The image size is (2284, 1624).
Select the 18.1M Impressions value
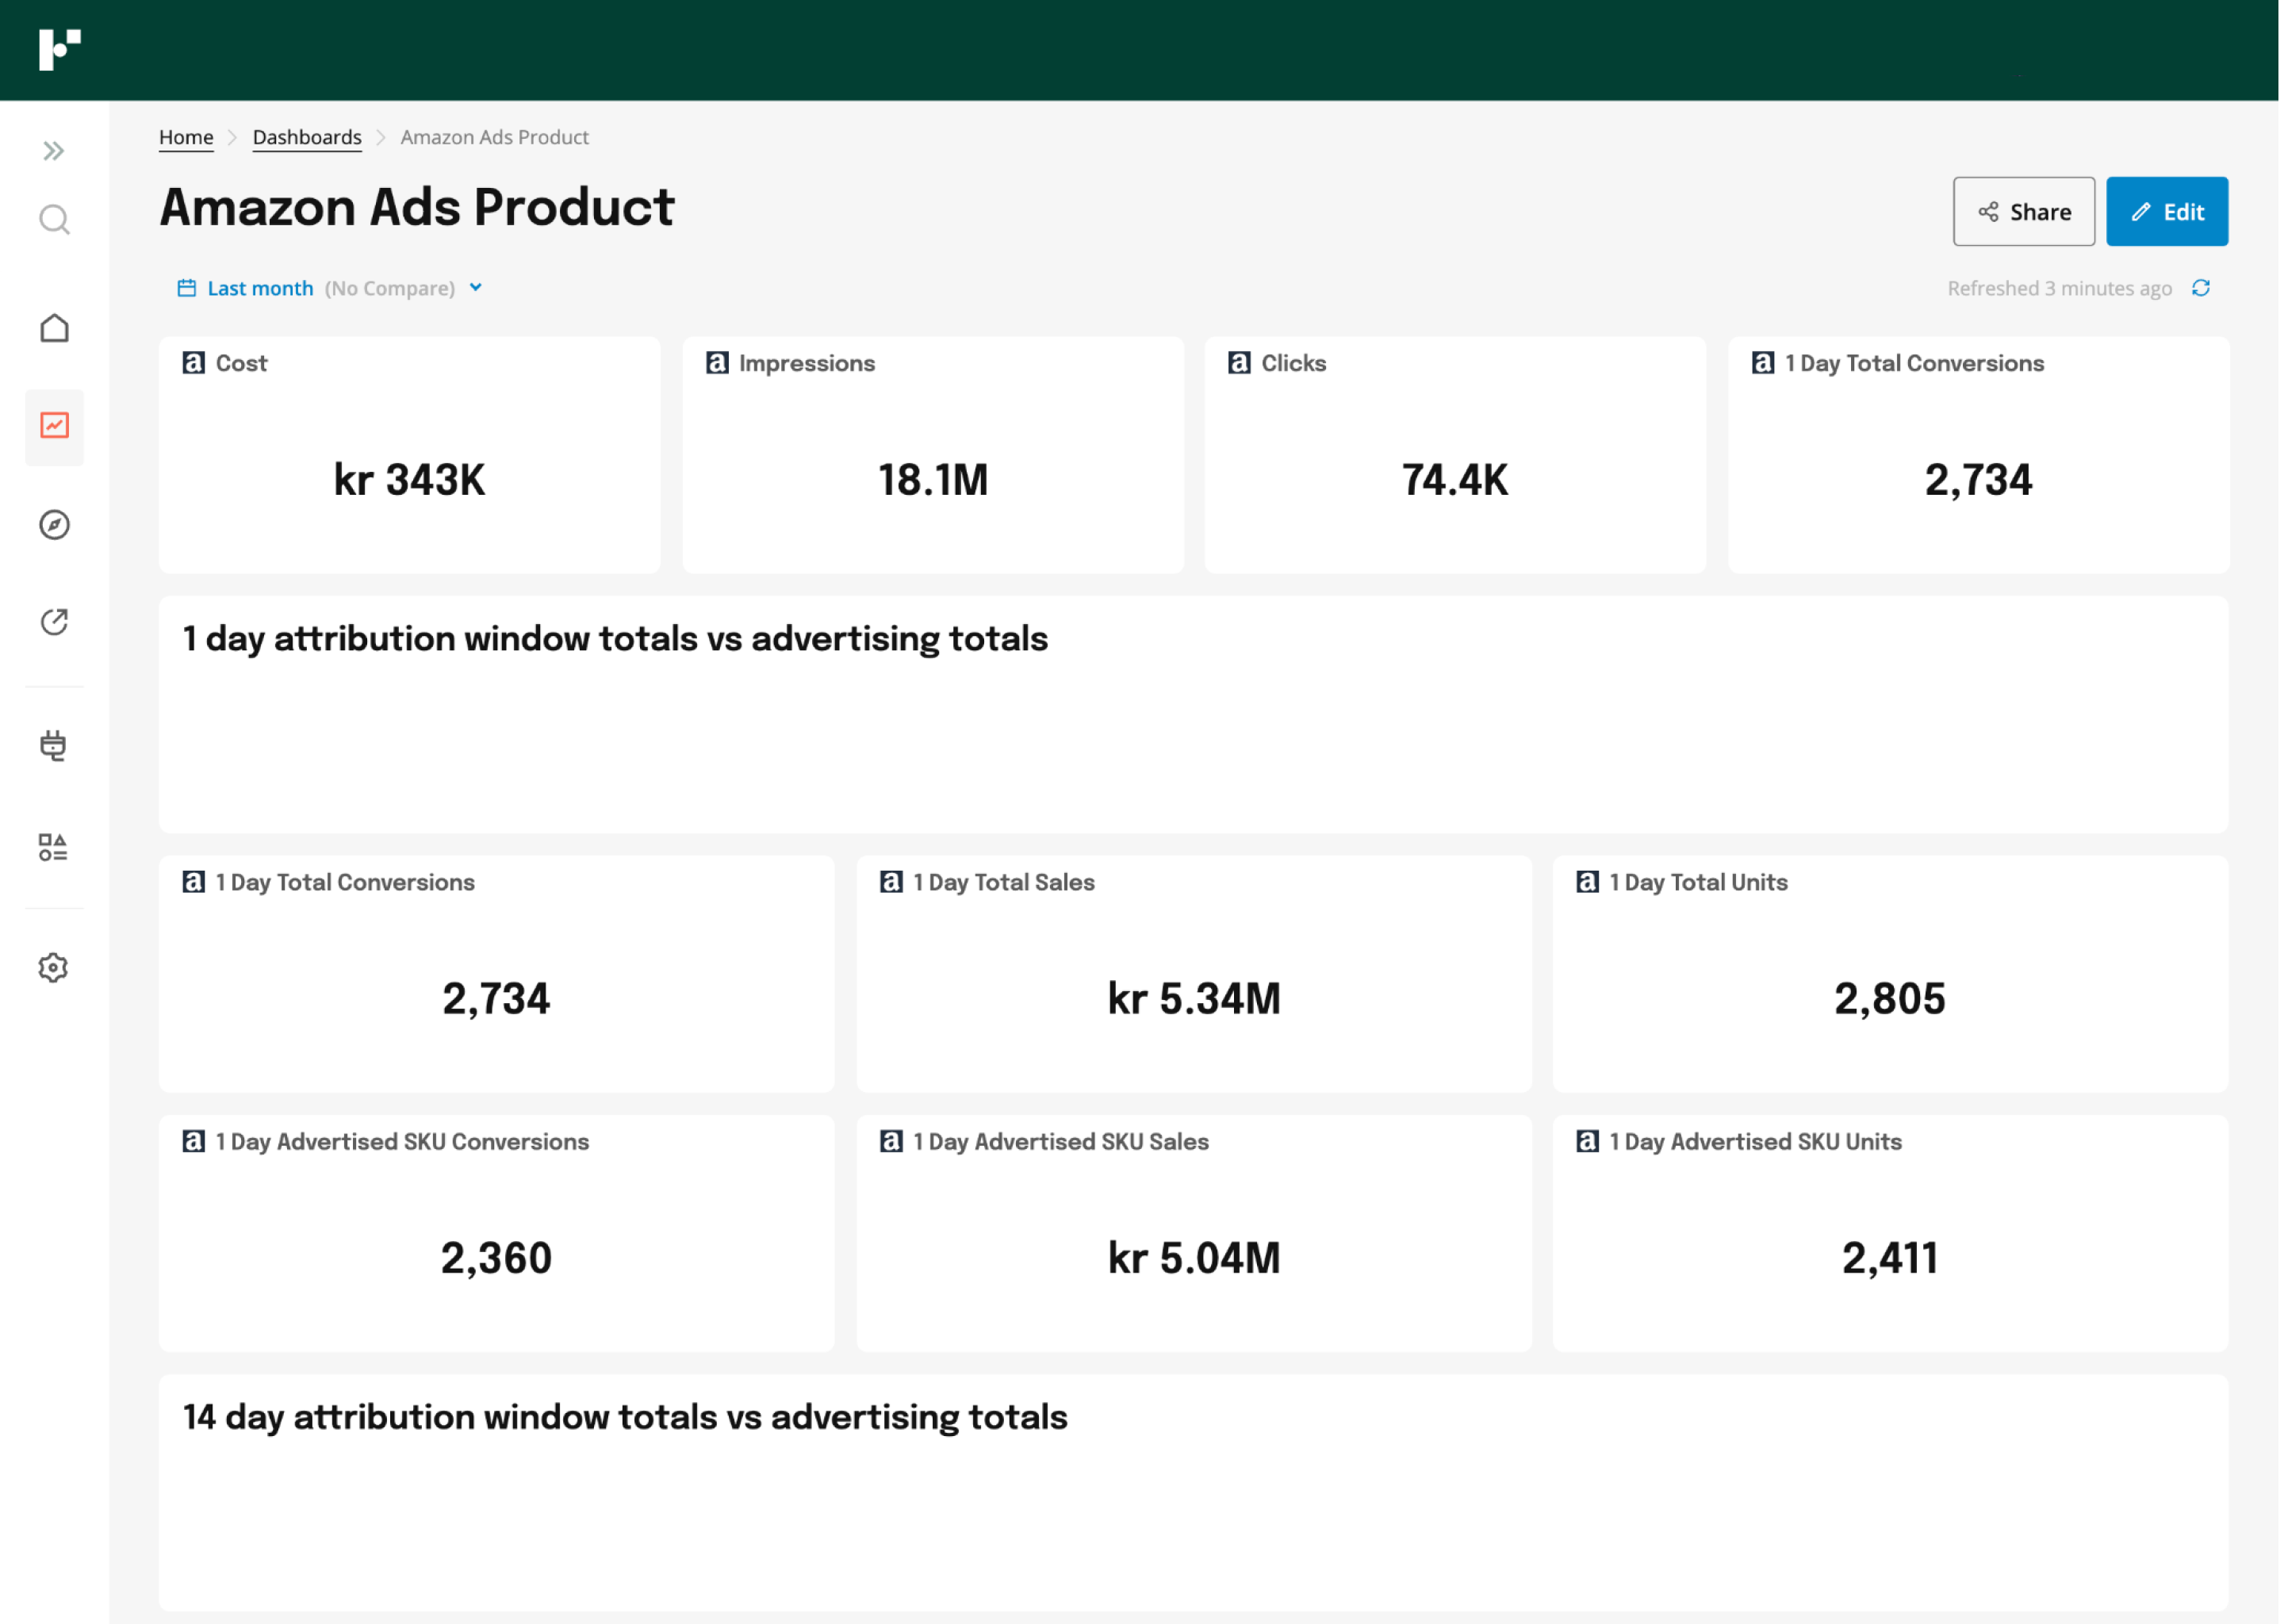pyautogui.click(x=933, y=480)
